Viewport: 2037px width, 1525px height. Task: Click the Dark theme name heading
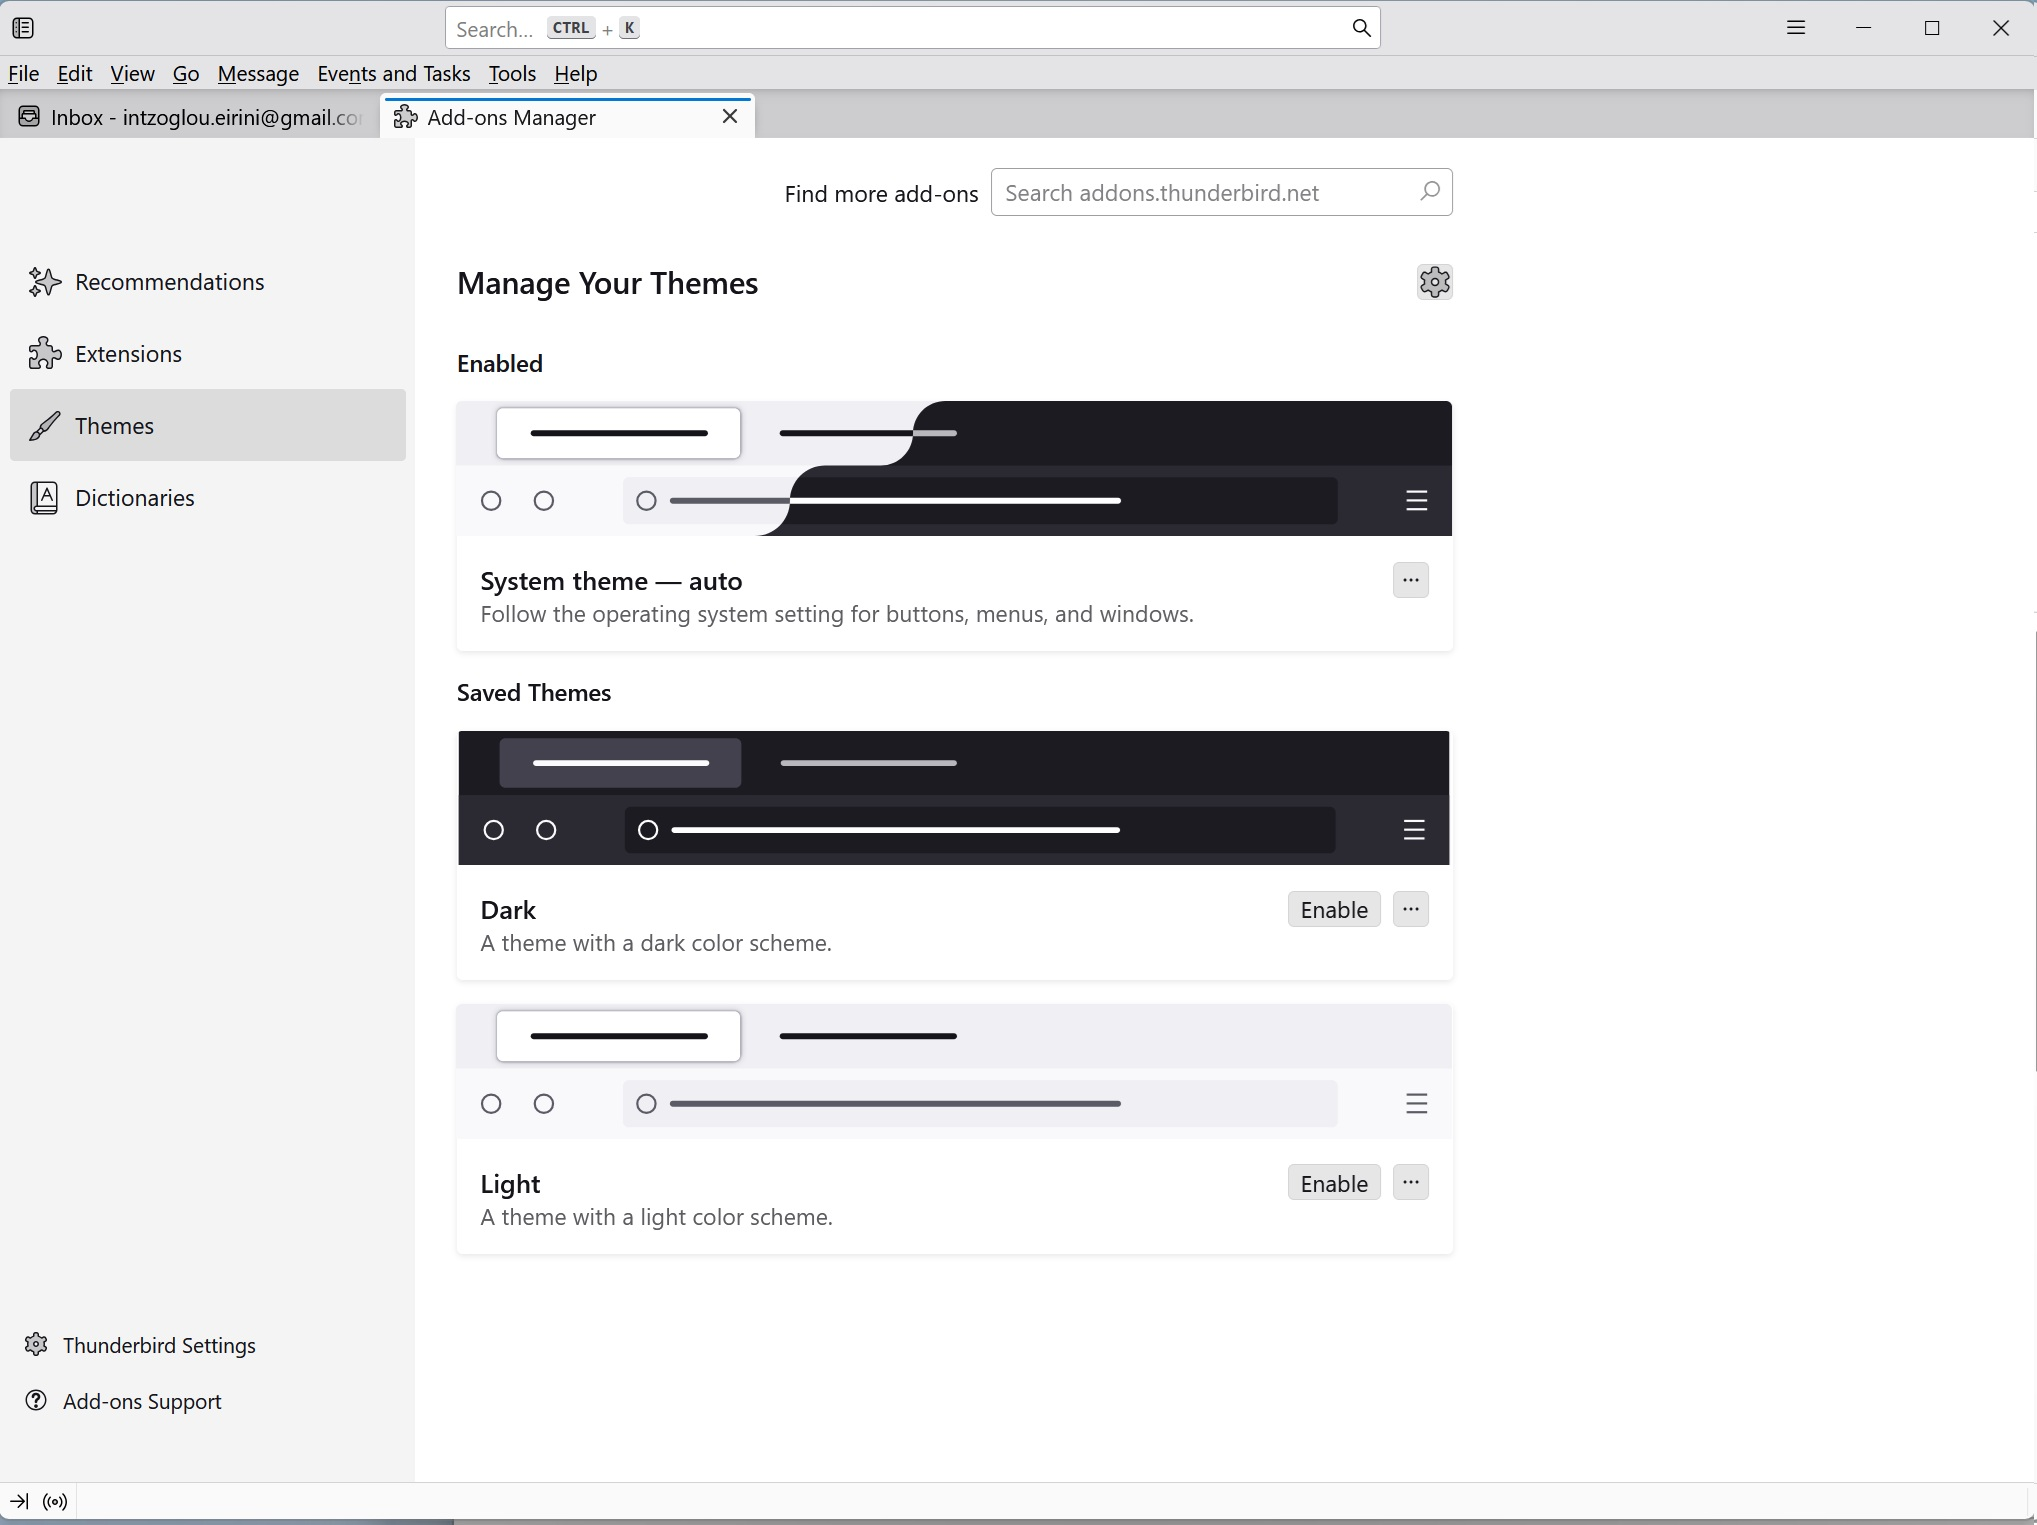(x=508, y=910)
